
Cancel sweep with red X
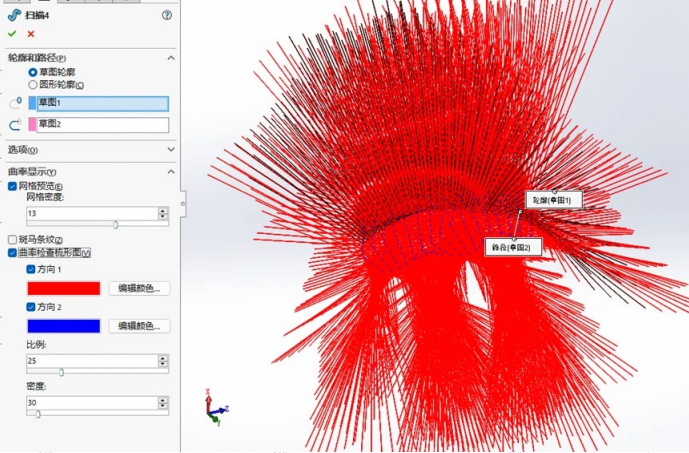click(x=31, y=34)
